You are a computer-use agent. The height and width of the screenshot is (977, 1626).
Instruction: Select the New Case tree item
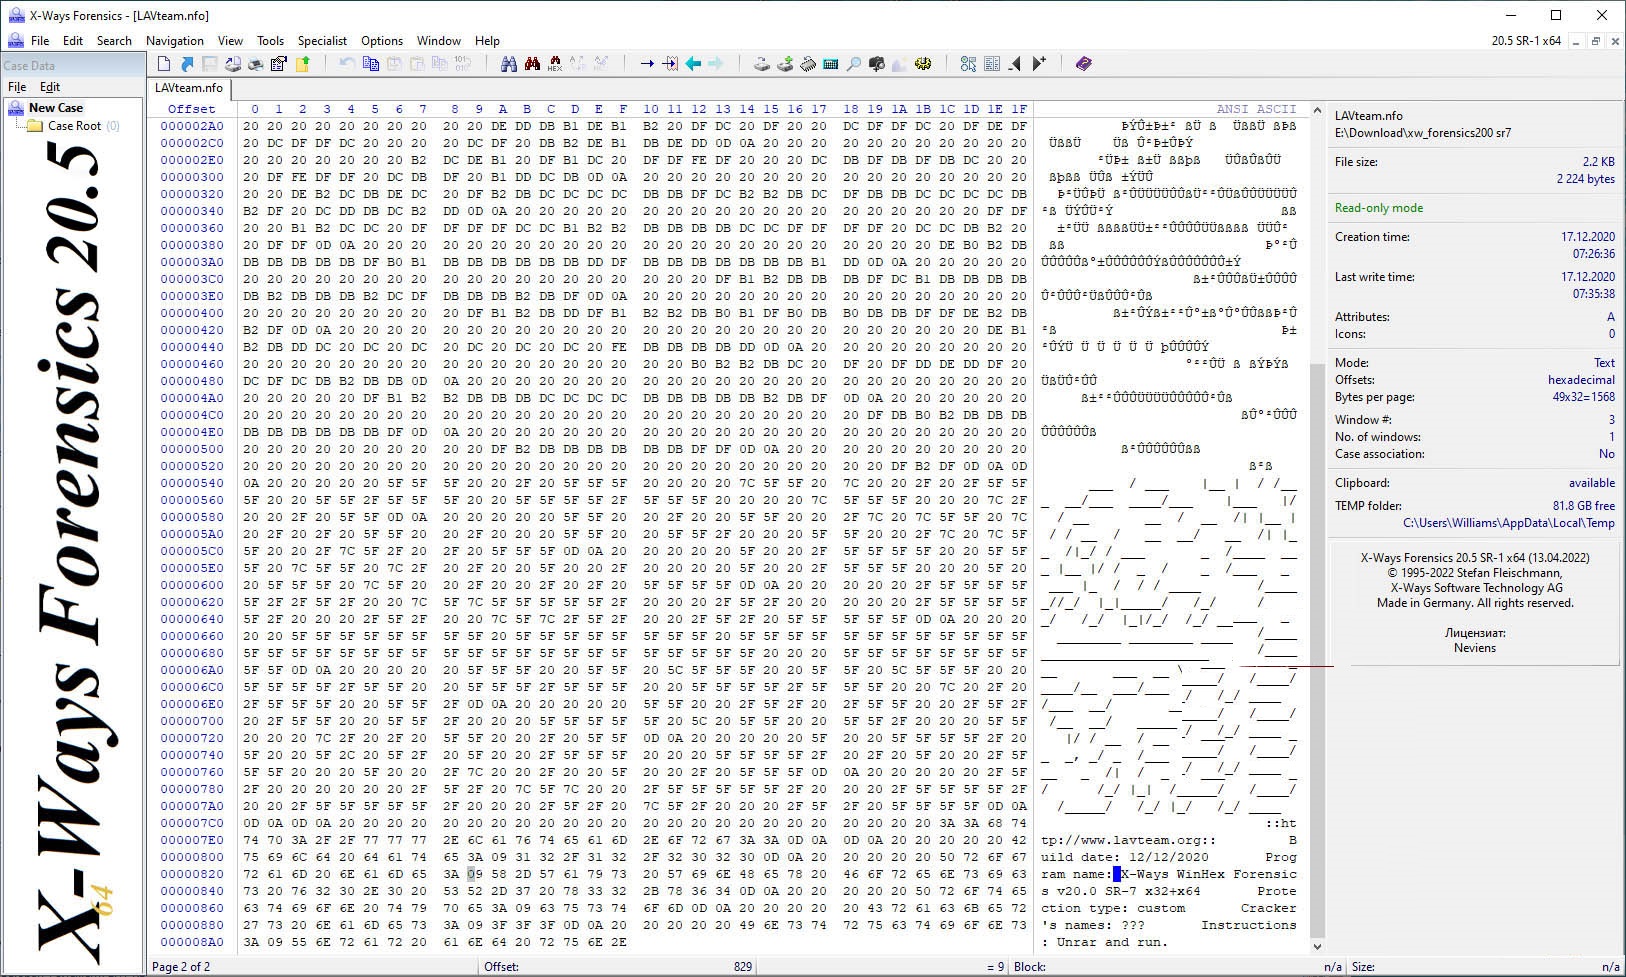(x=56, y=108)
